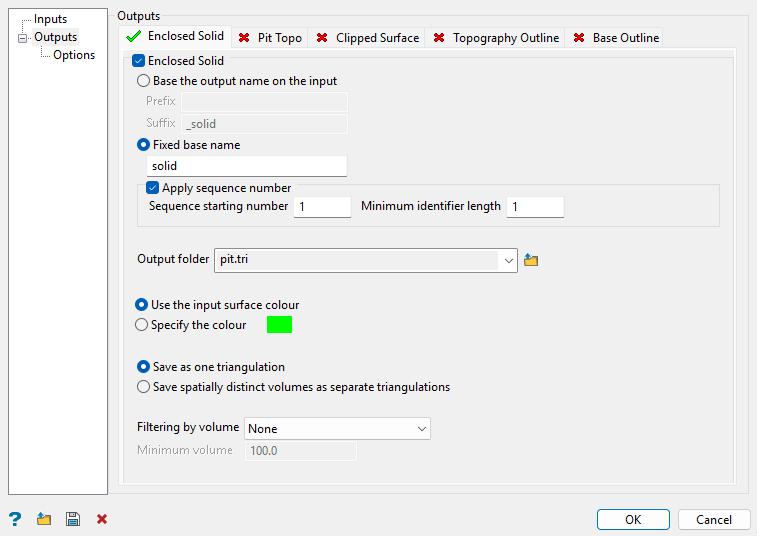Click the Fixed base name text field
This screenshot has height=536, width=757.
point(246,166)
